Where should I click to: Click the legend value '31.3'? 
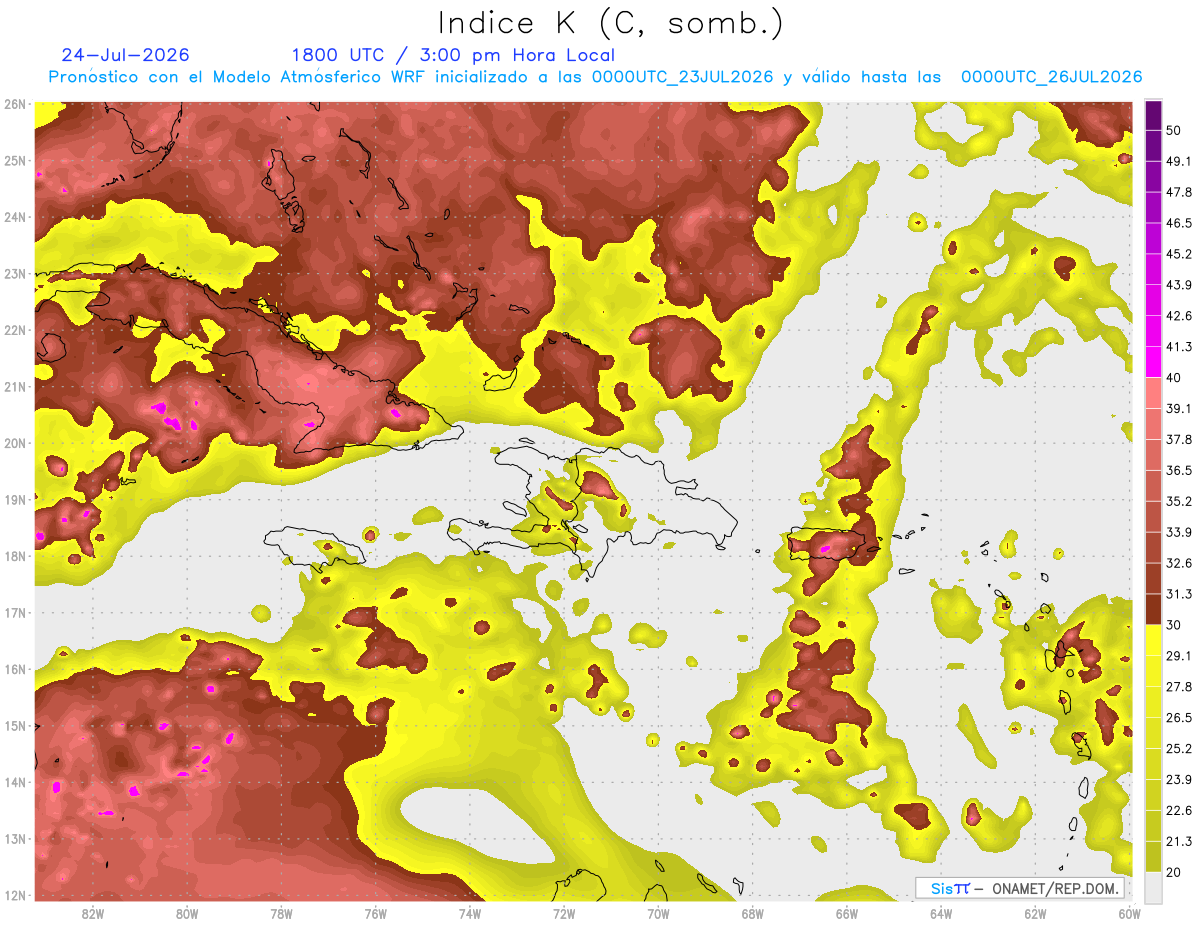tap(1179, 594)
